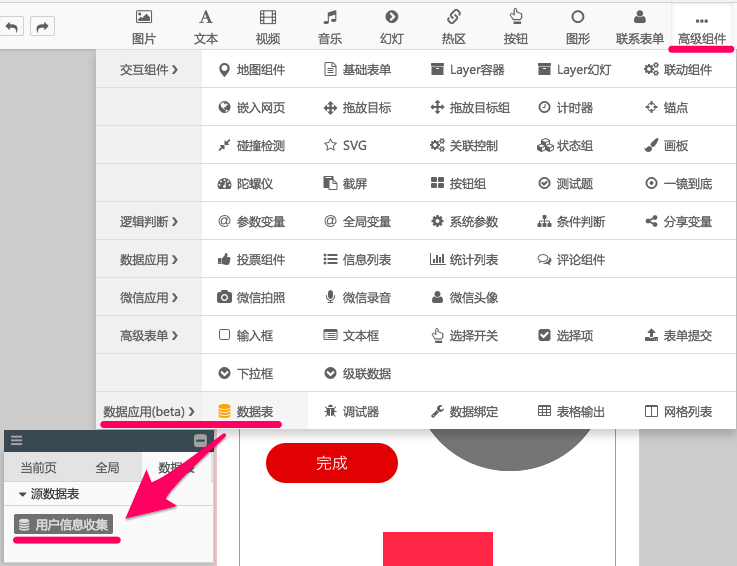Add the 数据表 data table component
Viewport: 737px width, 566px height.
click(x=246, y=412)
